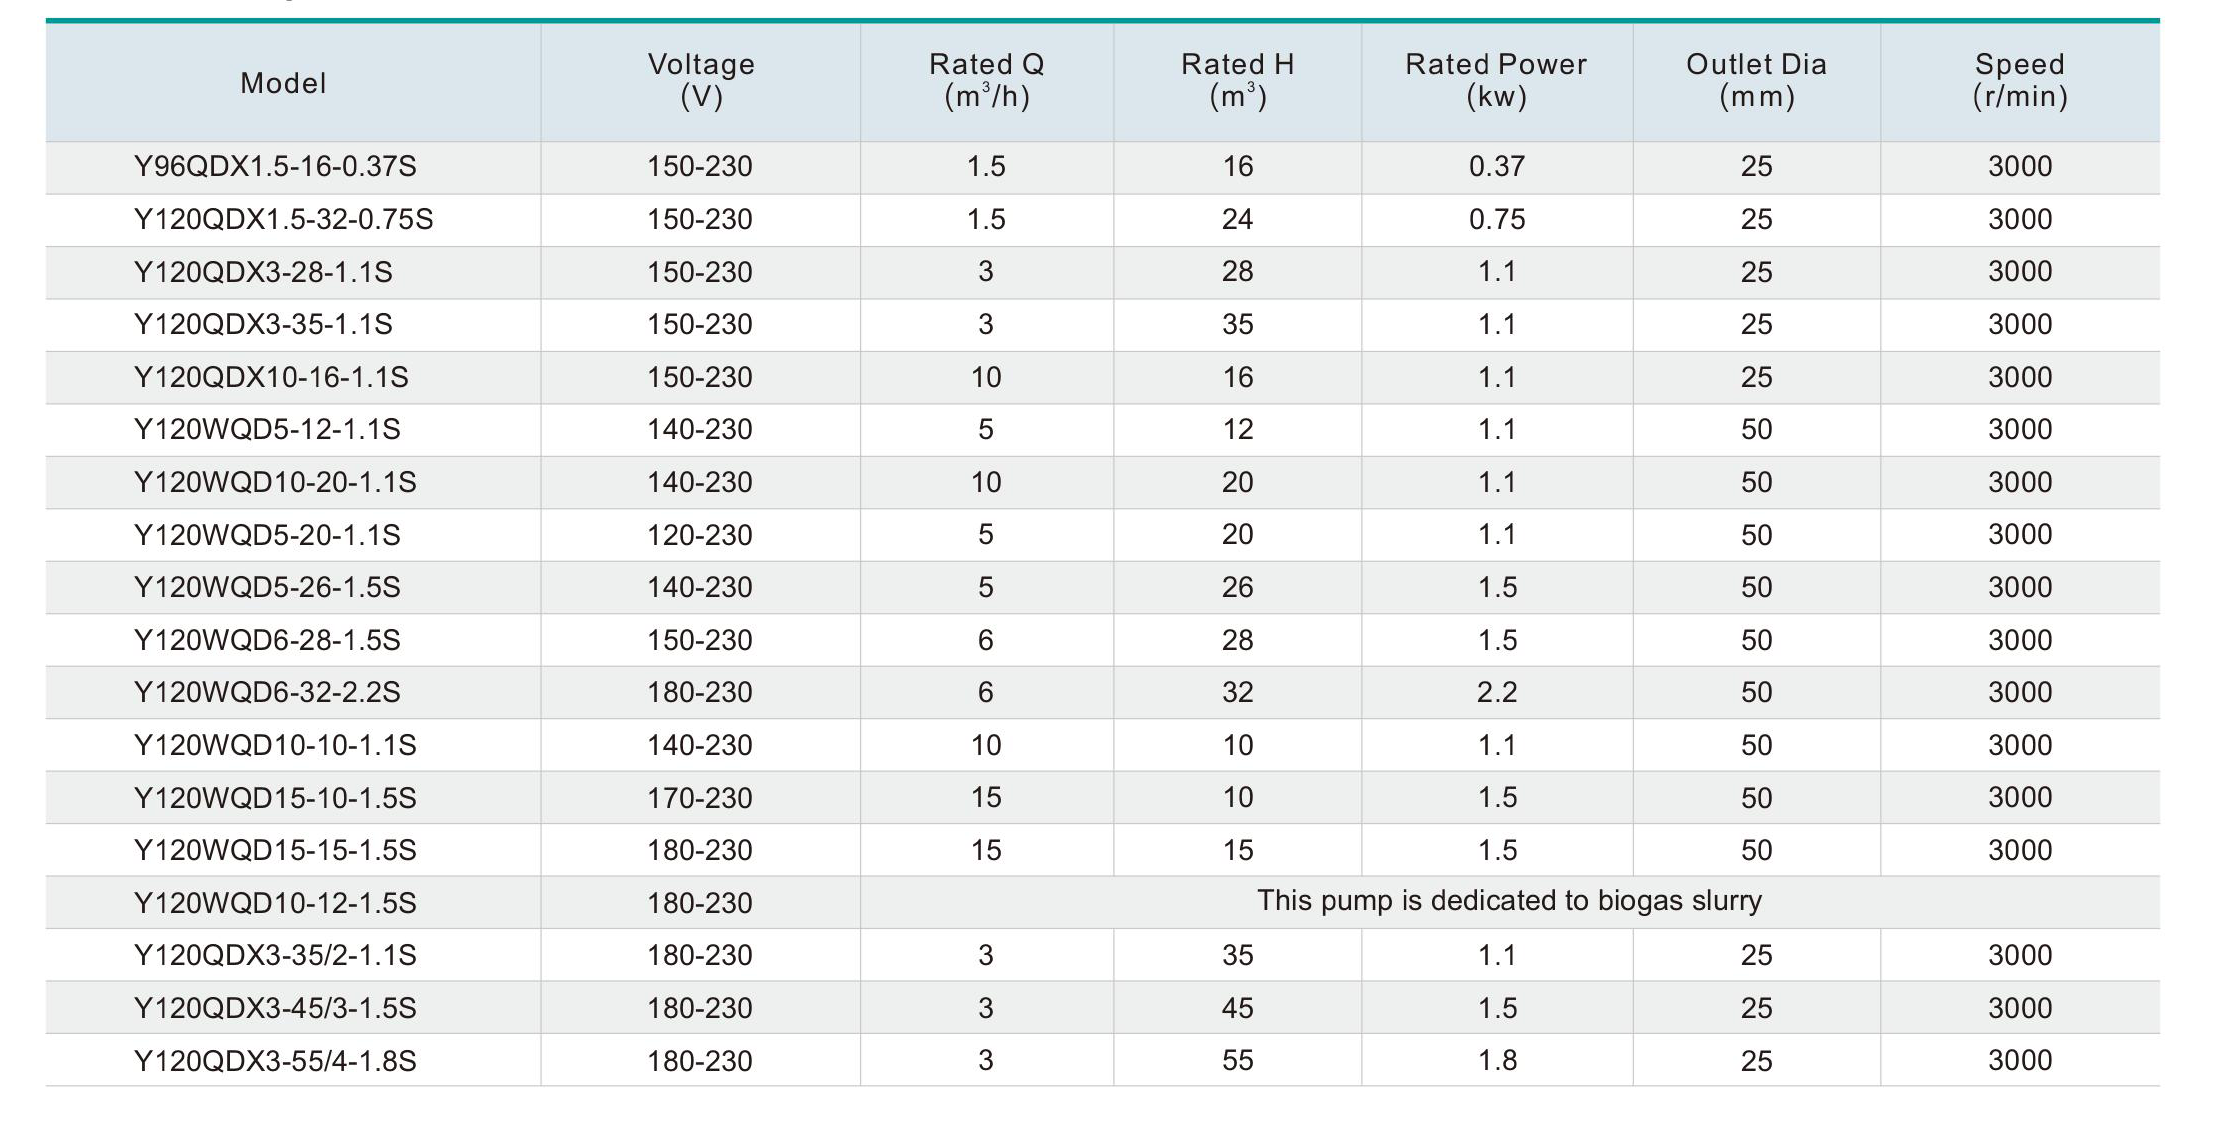Select model Y96QDX1.5-16-0.37S cell
Image resolution: width=2222 pixels, height=1147 pixels.
[275, 166]
